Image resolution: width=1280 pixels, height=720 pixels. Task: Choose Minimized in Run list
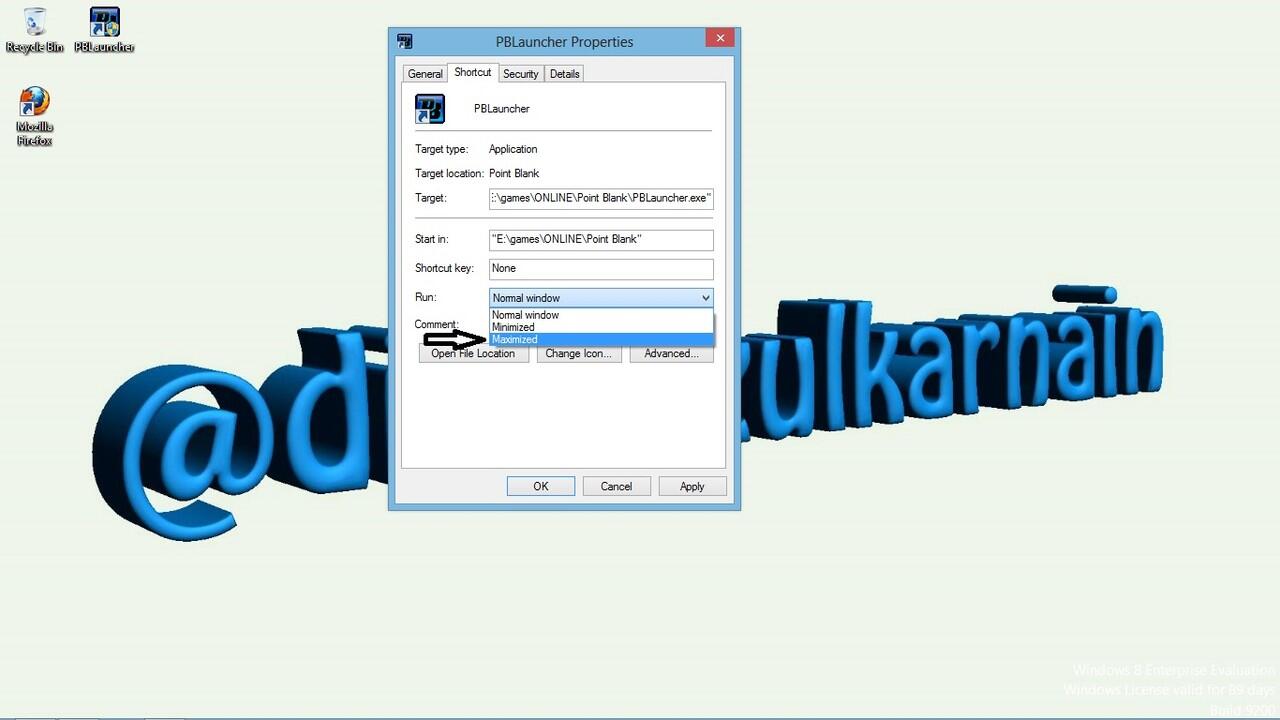pos(601,327)
